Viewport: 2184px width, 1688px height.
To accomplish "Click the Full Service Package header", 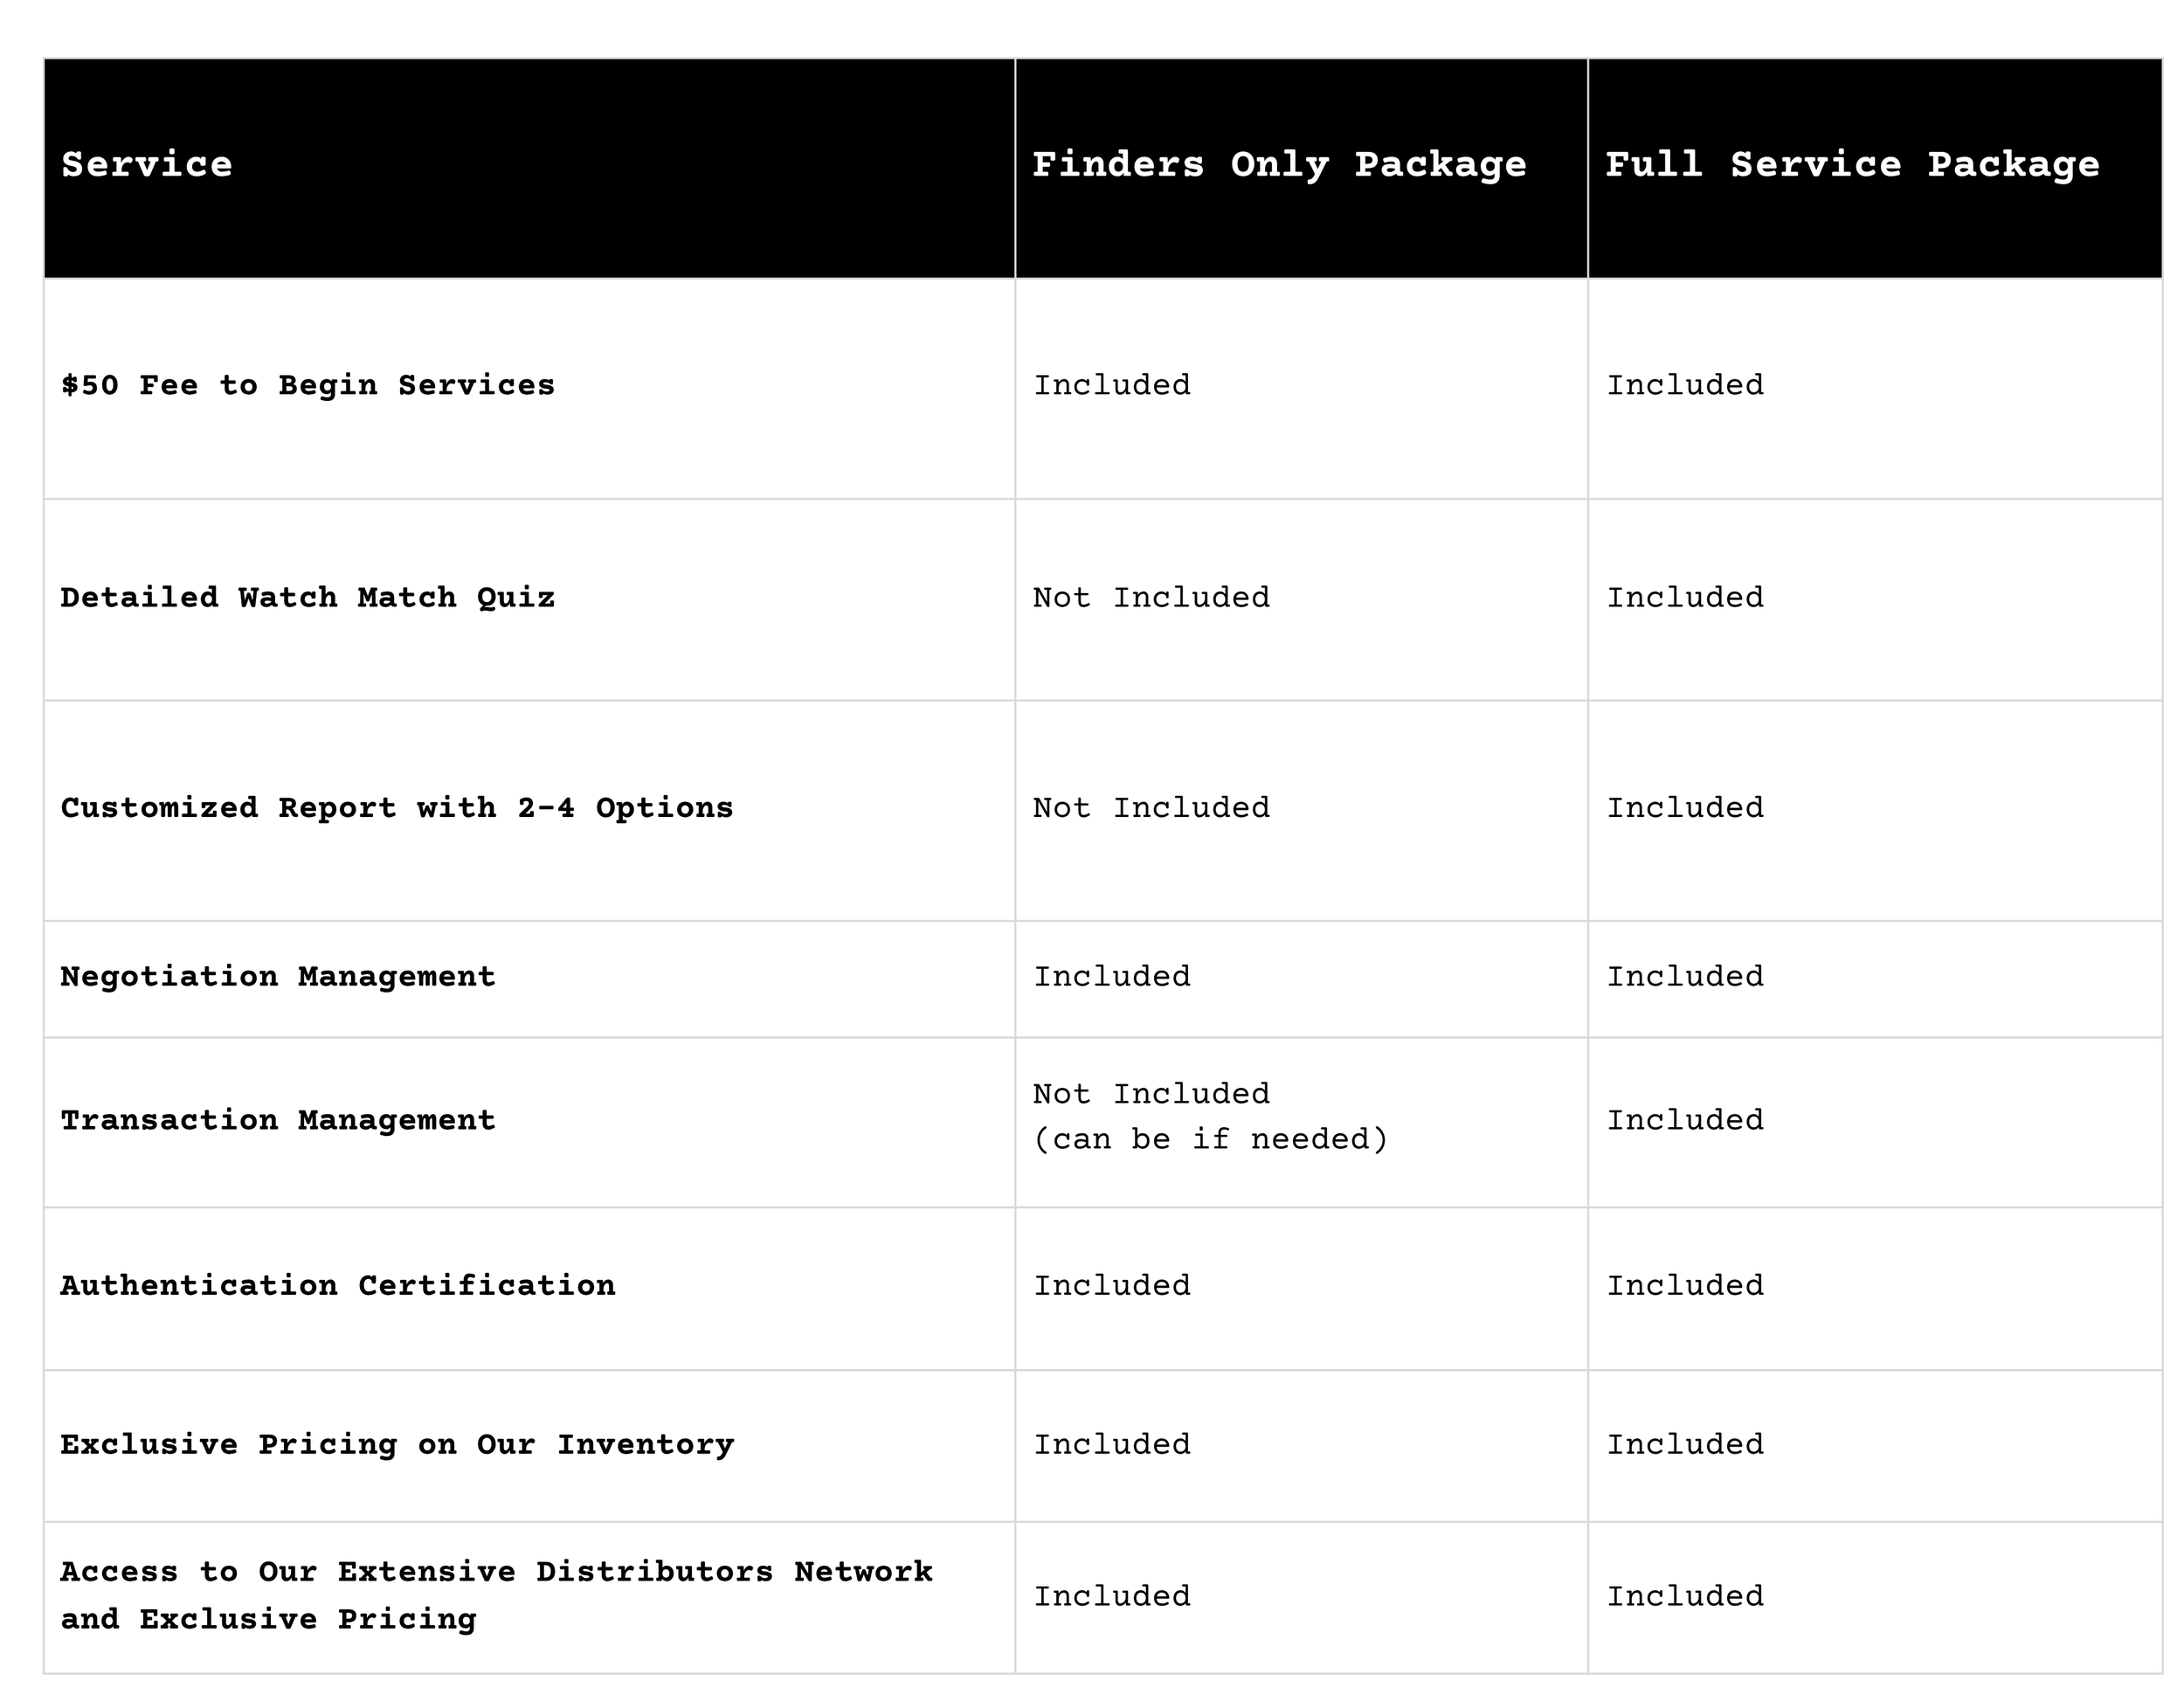I will pyautogui.click(x=1852, y=165).
